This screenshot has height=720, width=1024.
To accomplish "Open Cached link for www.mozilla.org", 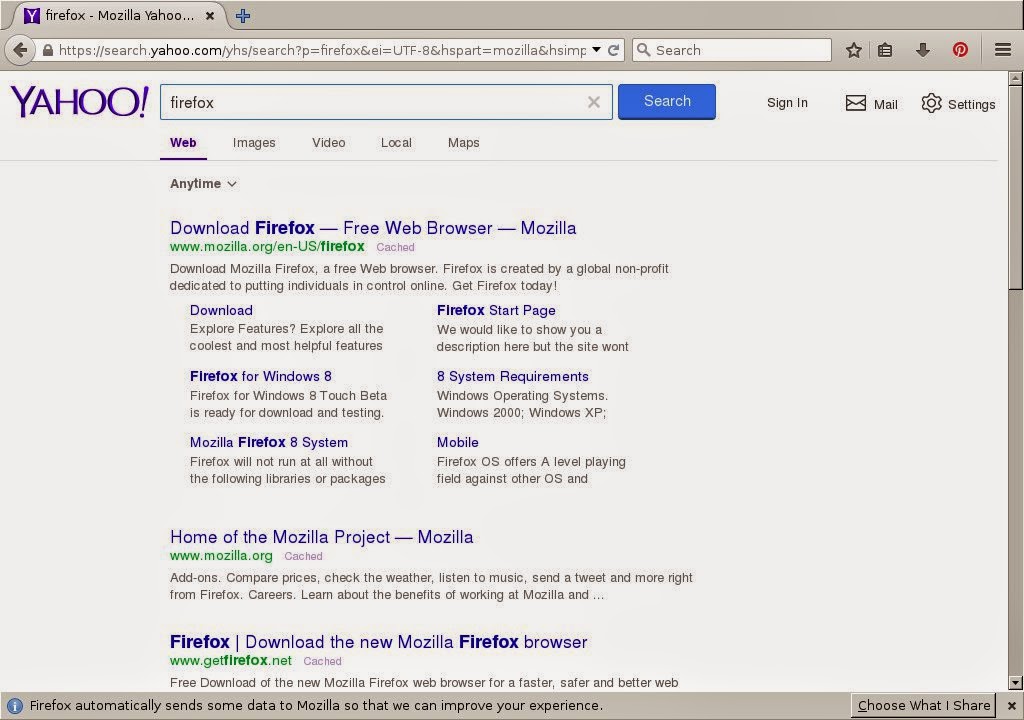I will 303,556.
